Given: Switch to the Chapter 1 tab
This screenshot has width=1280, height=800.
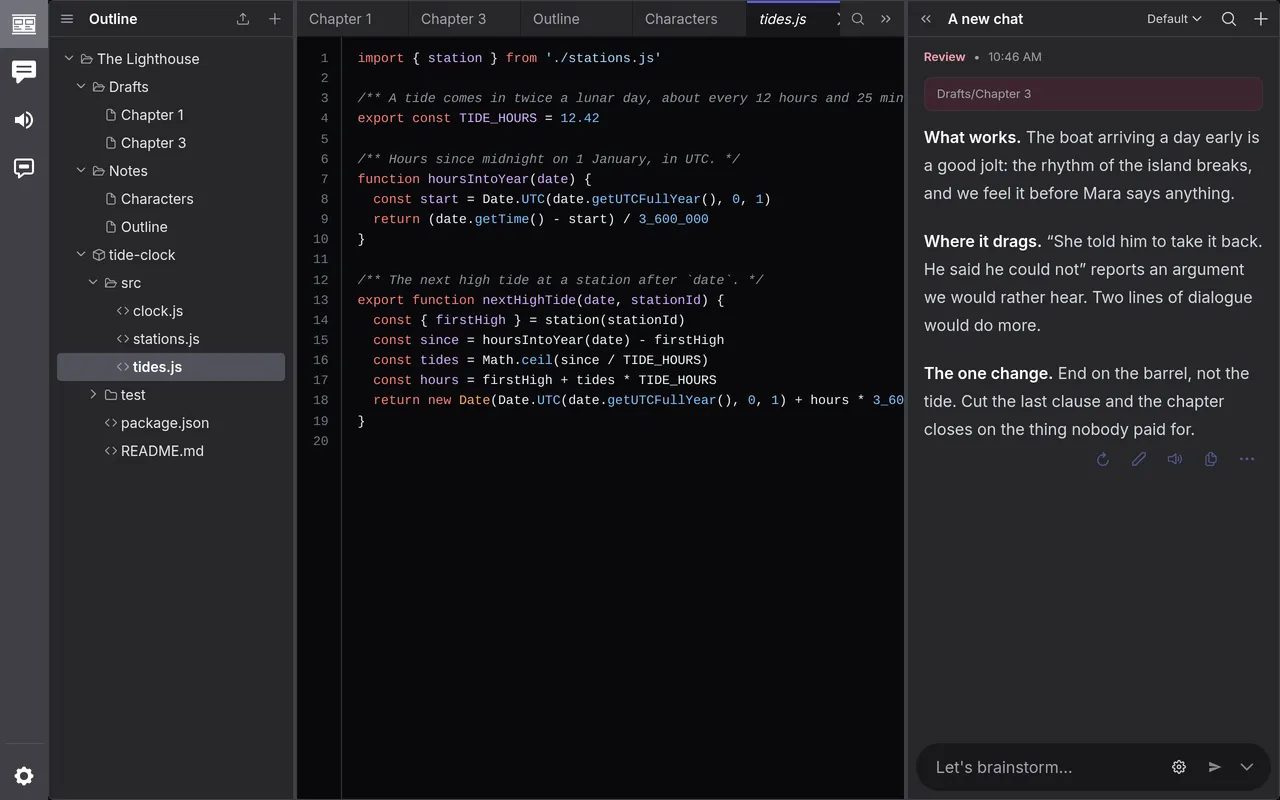Looking at the screenshot, I should 352,19.
